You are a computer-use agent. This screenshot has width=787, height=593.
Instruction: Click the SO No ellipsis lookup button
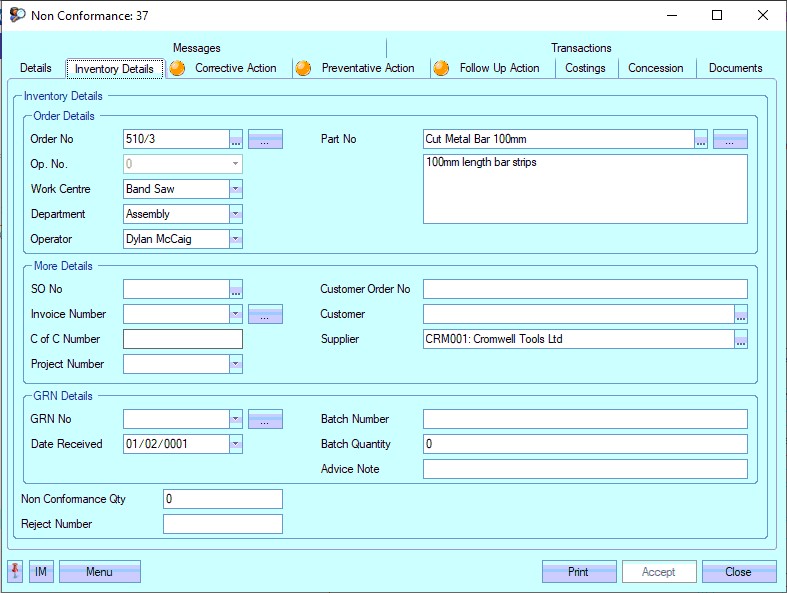click(x=236, y=290)
